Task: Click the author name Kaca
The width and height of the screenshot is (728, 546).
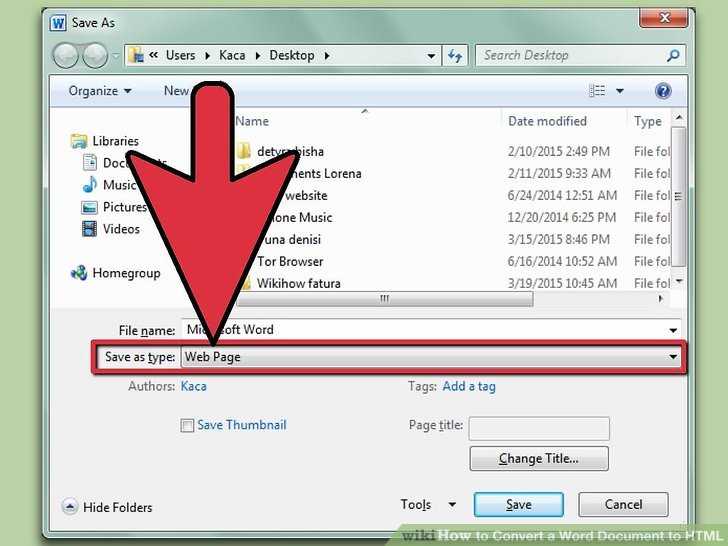Action: (x=194, y=386)
